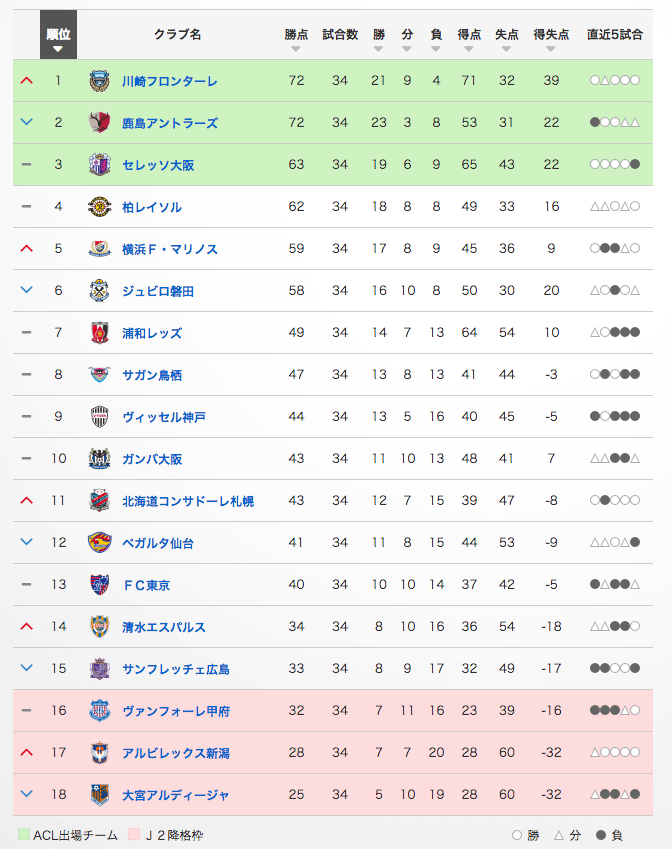
Task: Sort by 失点 column arrow
Action: pyautogui.click(x=506, y=49)
